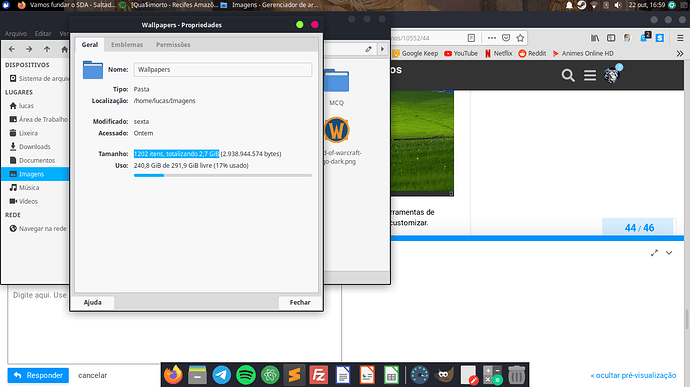The image size is (690, 387).
Task: Open the Reddit bookmark
Action: (532, 53)
